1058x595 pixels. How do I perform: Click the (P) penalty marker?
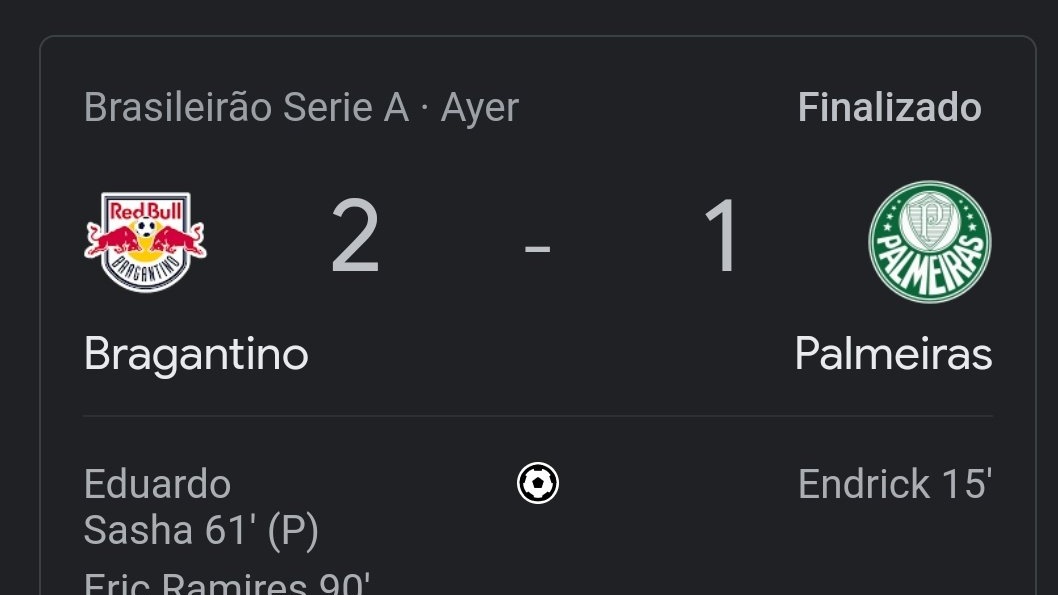click(293, 530)
